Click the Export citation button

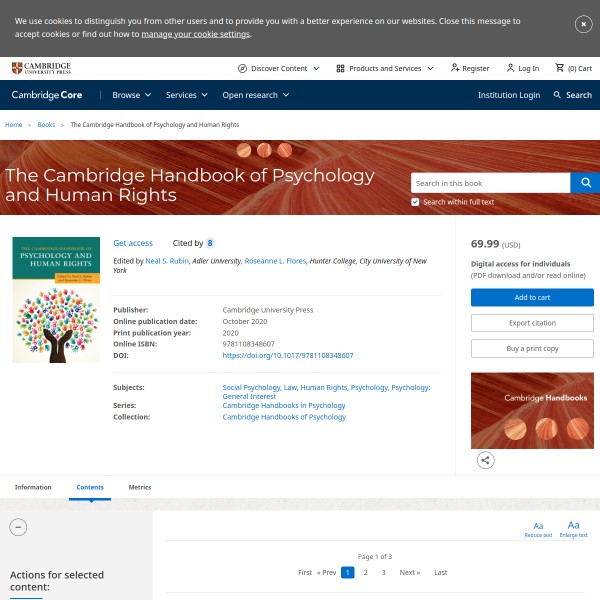pyautogui.click(x=532, y=323)
